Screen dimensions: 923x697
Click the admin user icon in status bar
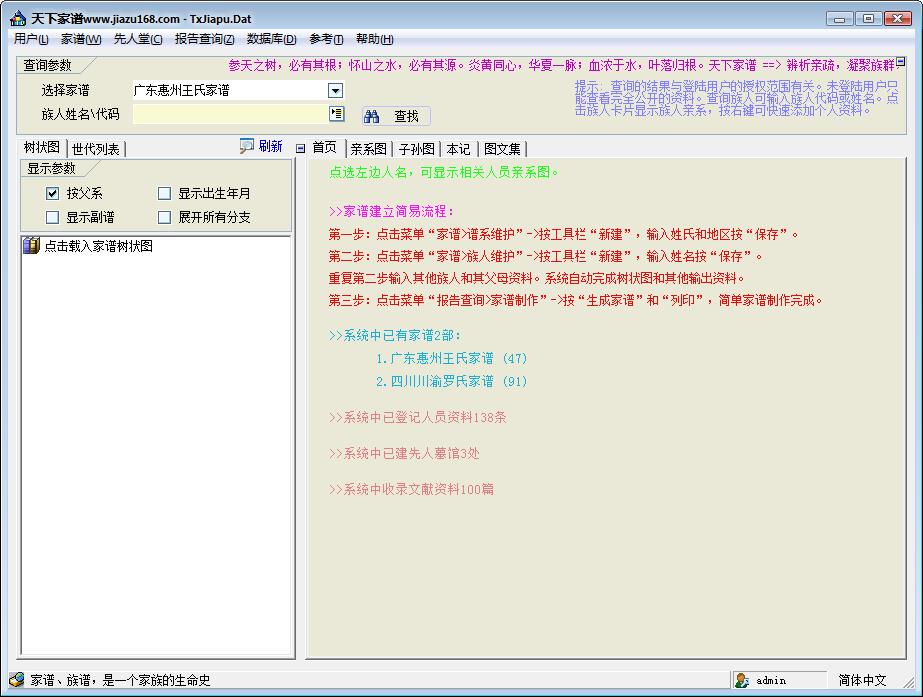[x=742, y=680]
